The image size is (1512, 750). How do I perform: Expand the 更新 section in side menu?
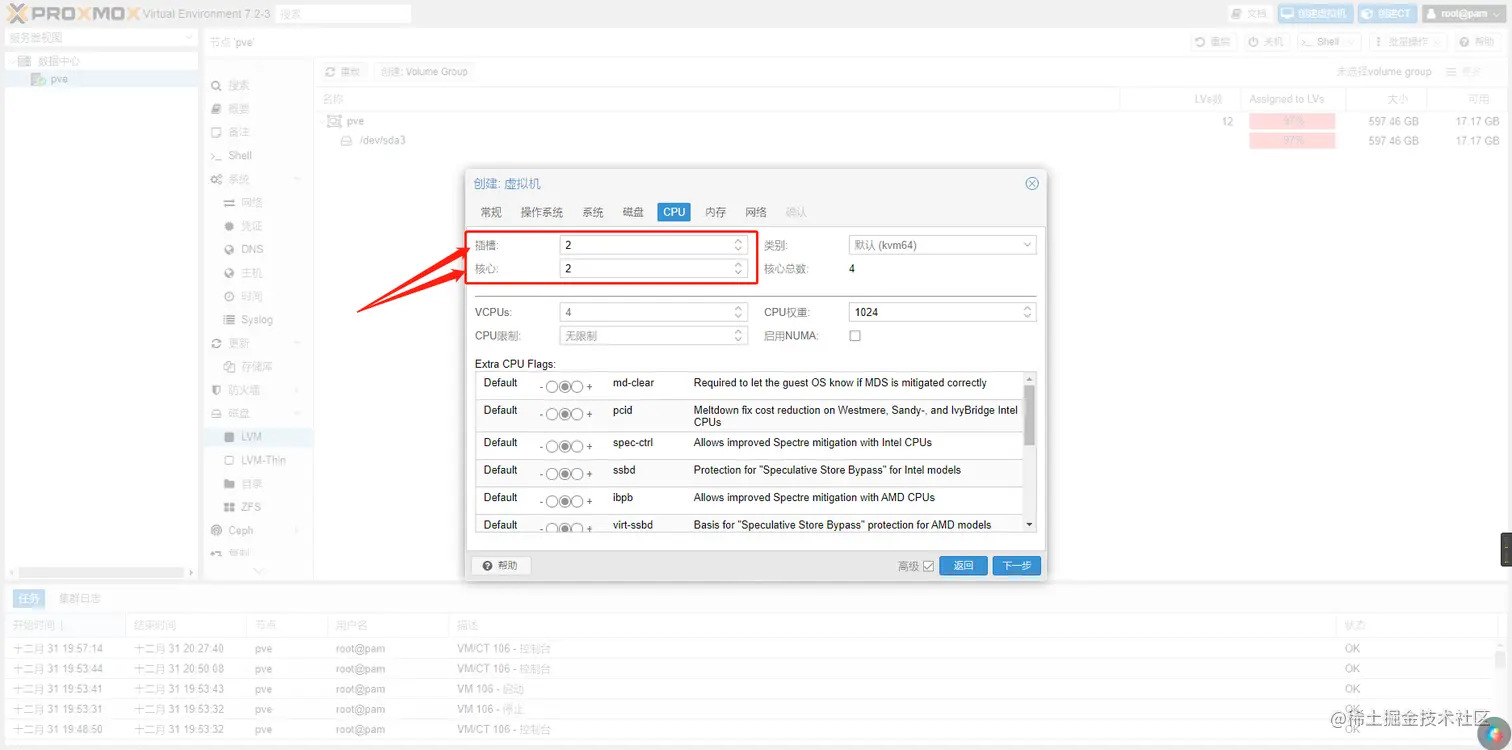(x=296, y=343)
